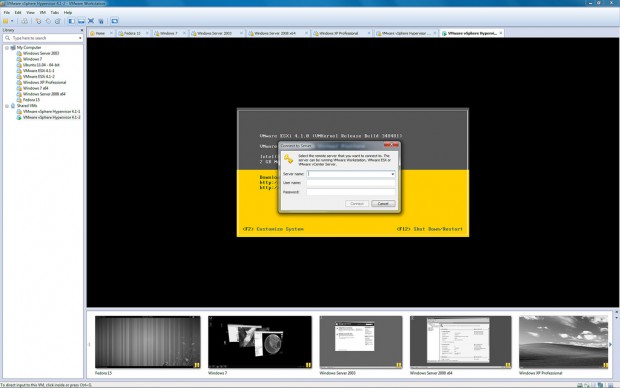Viewport: 620px width, 388px height.
Task: Click the thumbnail bar scroll-right arrow
Action: (610, 344)
